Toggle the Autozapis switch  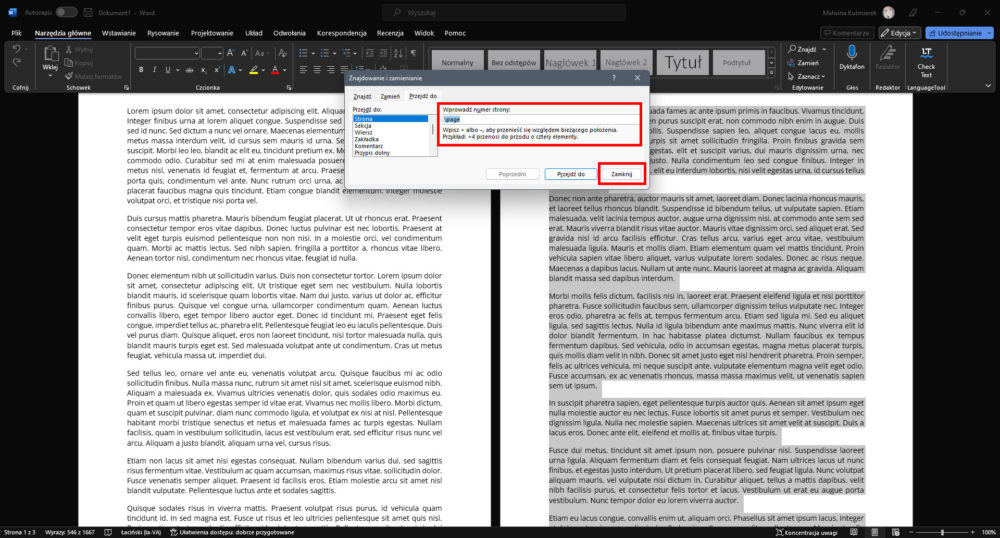click(66, 12)
